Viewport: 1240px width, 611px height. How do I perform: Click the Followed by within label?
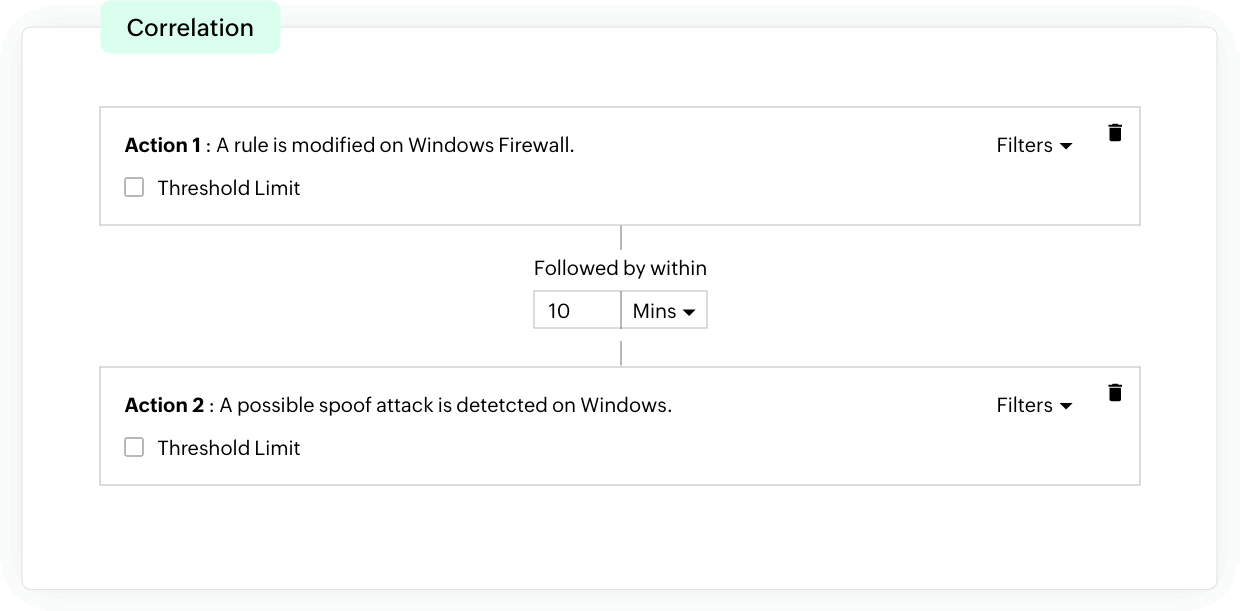point(620,268)
